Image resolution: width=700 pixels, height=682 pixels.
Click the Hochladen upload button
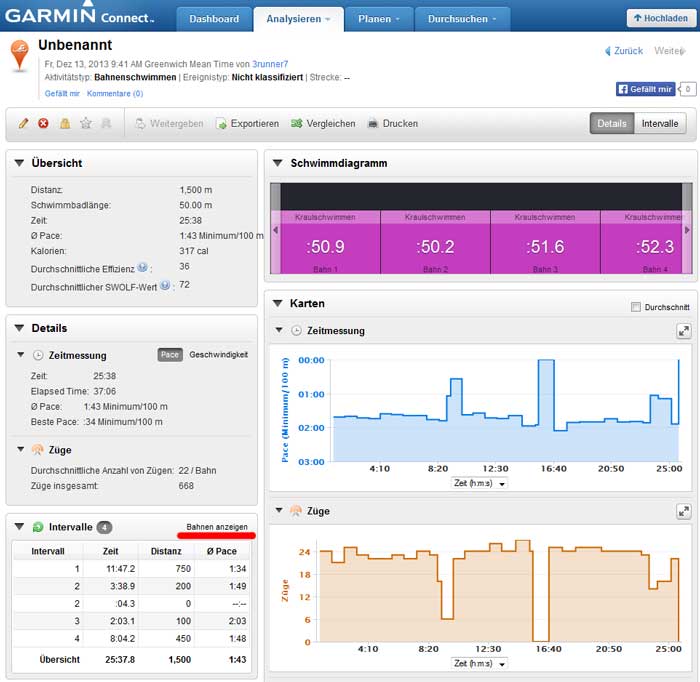point(661,18)
